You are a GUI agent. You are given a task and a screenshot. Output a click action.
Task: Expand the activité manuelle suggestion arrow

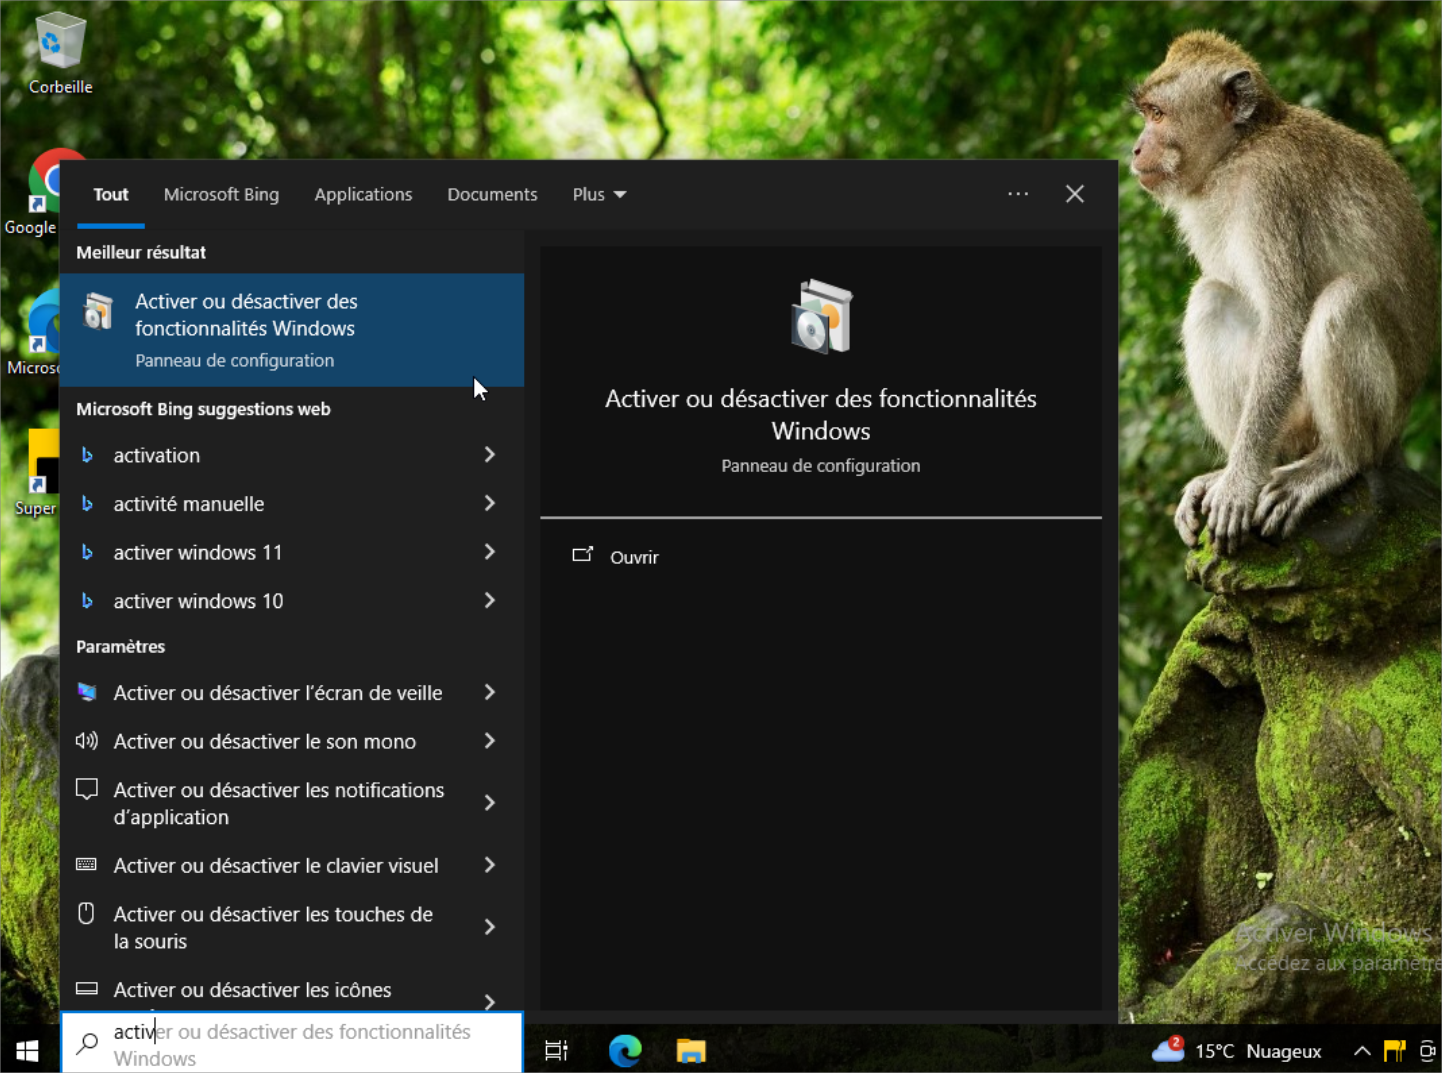tap(490, 503)
